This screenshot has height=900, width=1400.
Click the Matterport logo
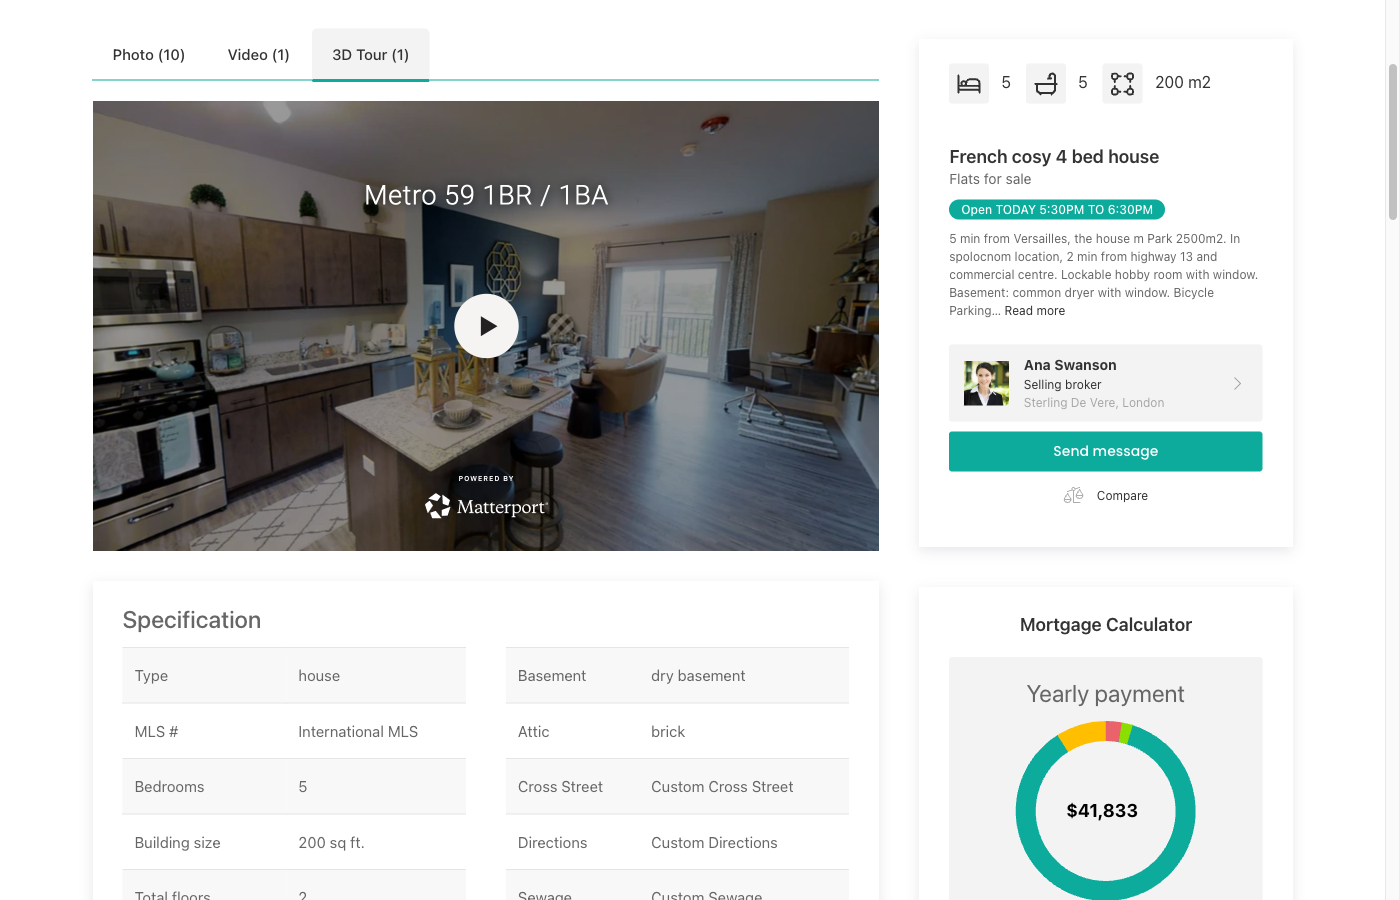point(486,506)
